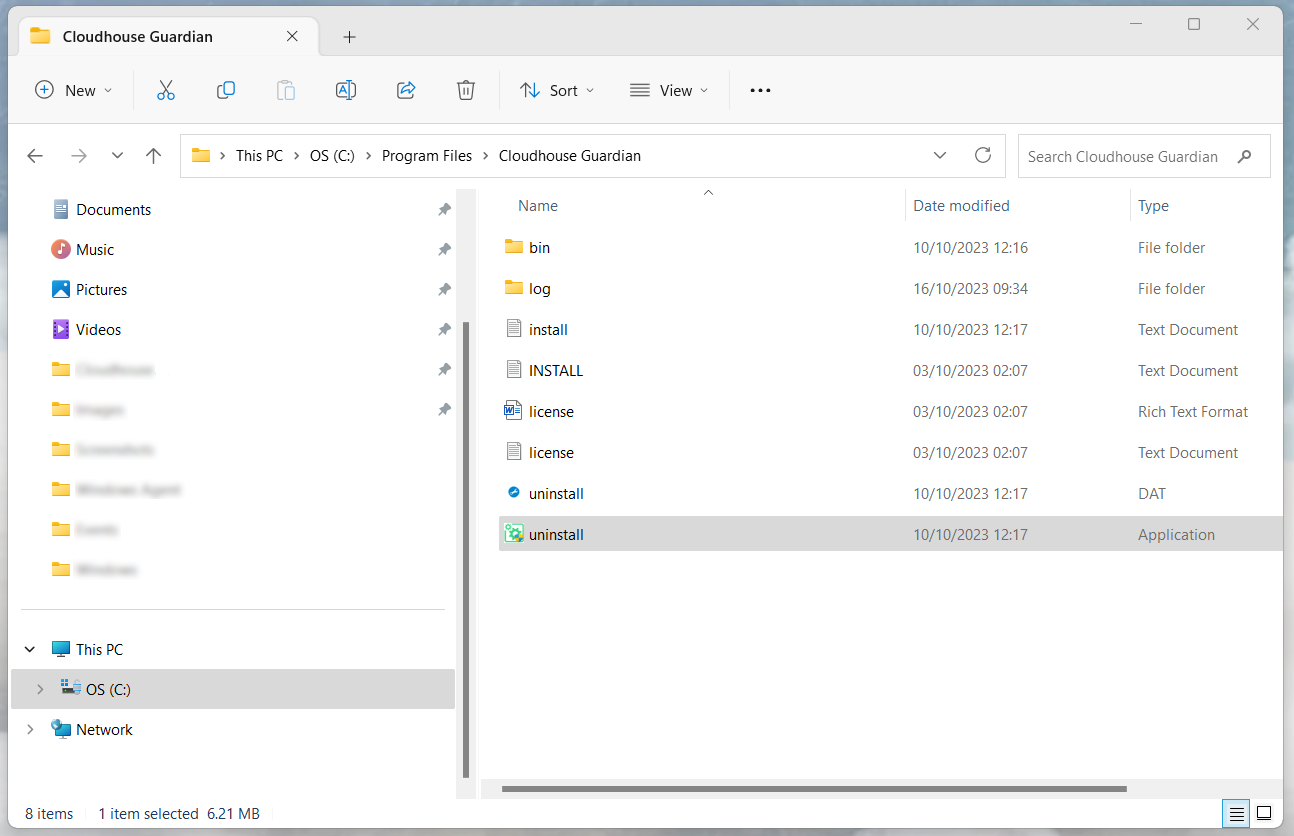1294x836 pixels.
Task: Open the Sort options dropdown
Action: pyautogui.click(x=557, y=90)
